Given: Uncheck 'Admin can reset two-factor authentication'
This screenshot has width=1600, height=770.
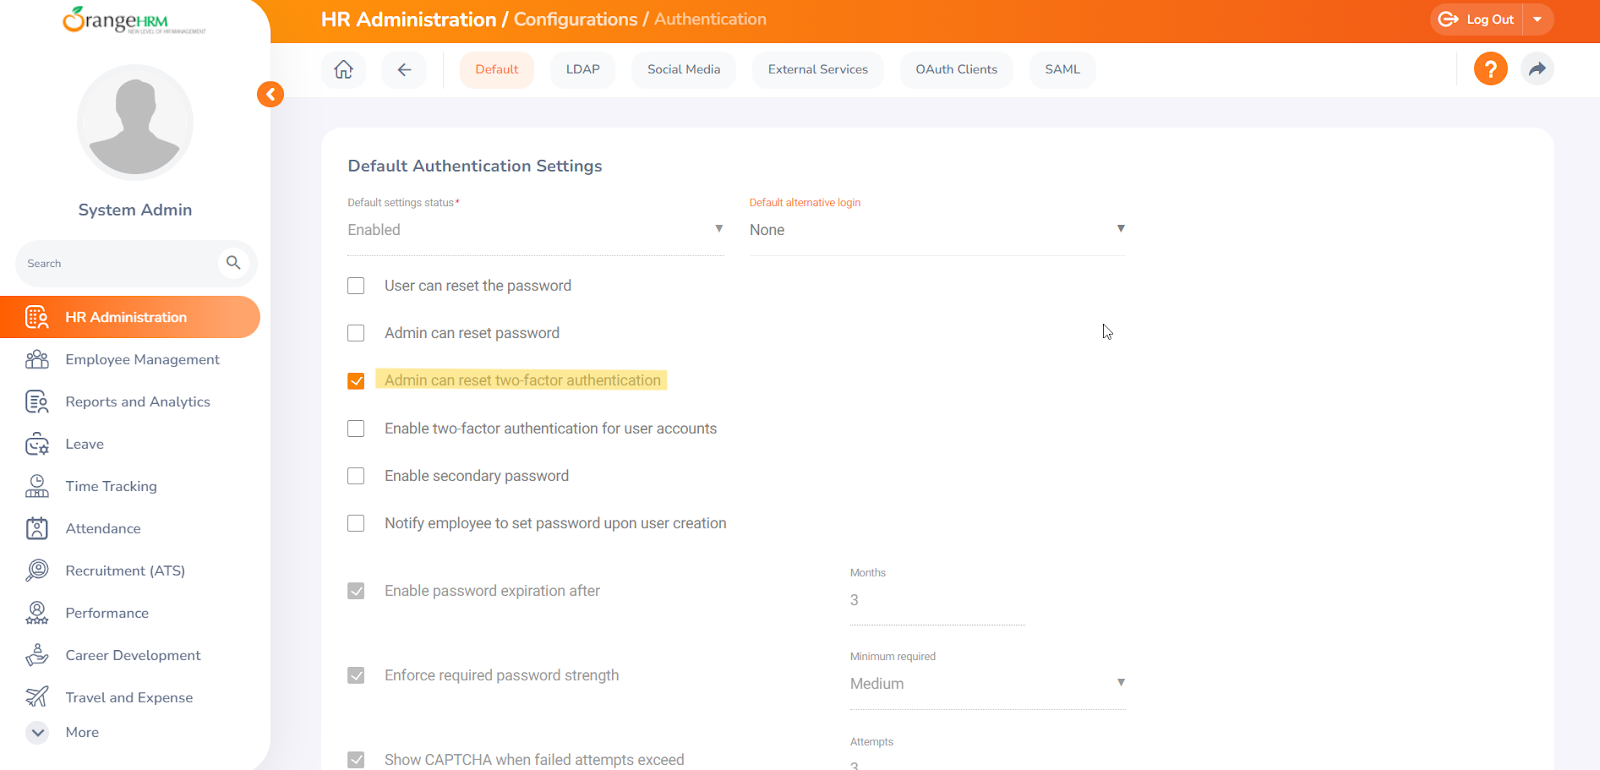Looking at the screenshot, I should (356, 381).
